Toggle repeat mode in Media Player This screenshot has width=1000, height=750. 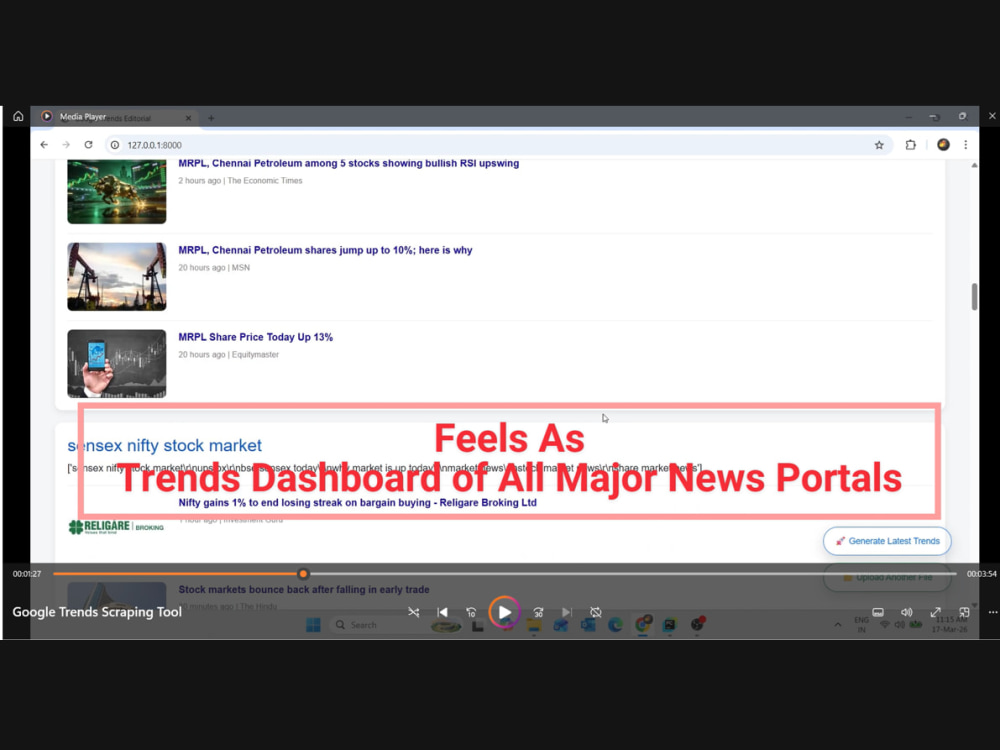596,612
